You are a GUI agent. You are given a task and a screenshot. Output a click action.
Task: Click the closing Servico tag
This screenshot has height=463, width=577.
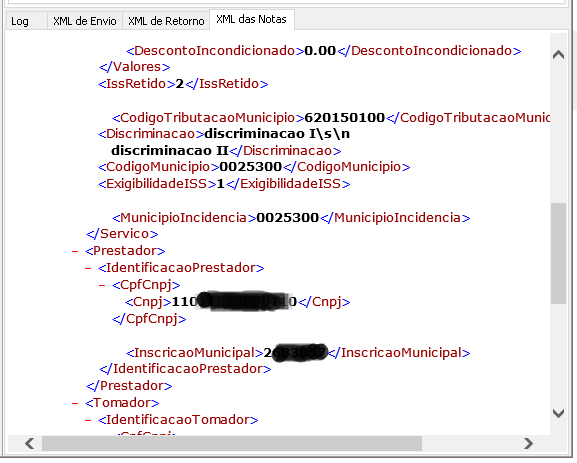click(x=122, y=234)
